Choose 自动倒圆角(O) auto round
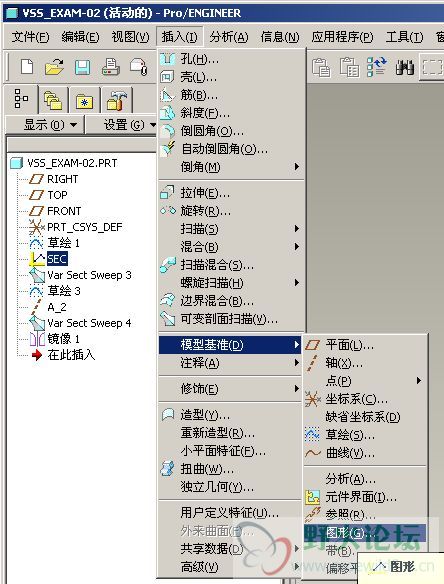 232,149
